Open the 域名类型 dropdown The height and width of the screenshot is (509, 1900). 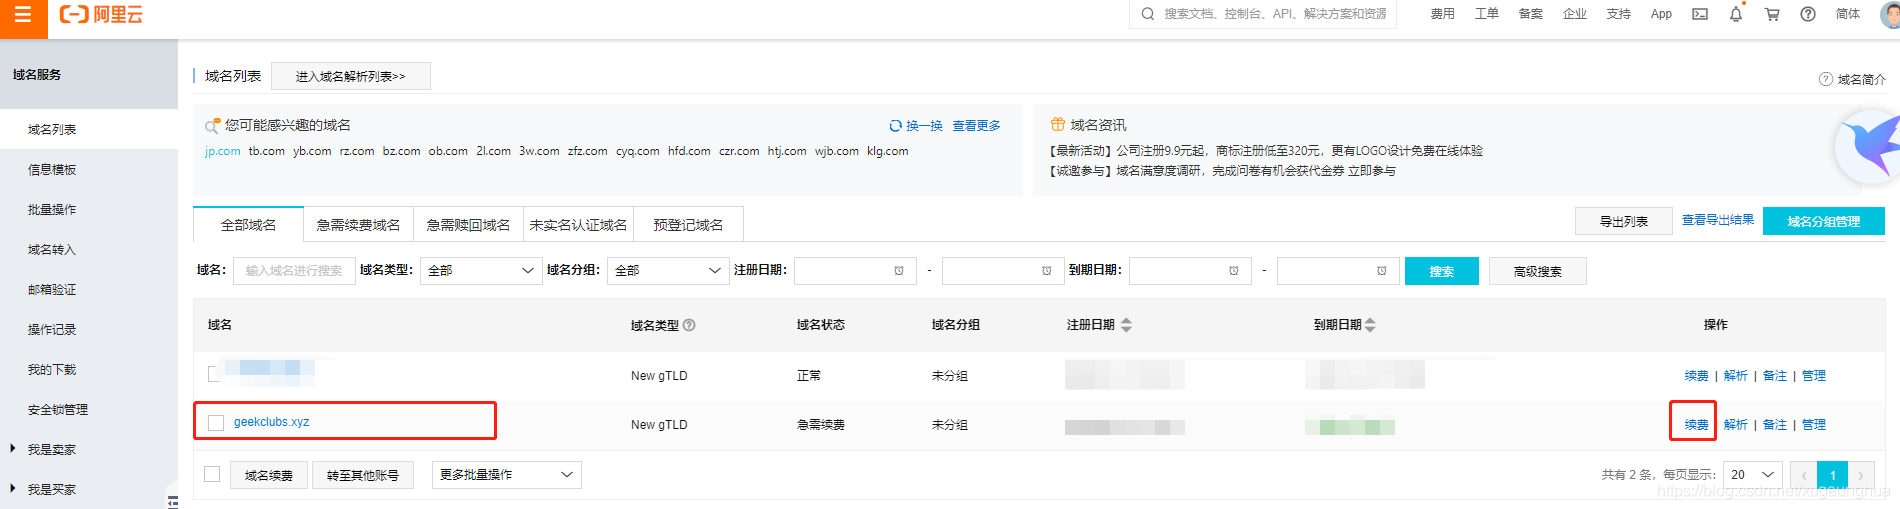(481, 271)
